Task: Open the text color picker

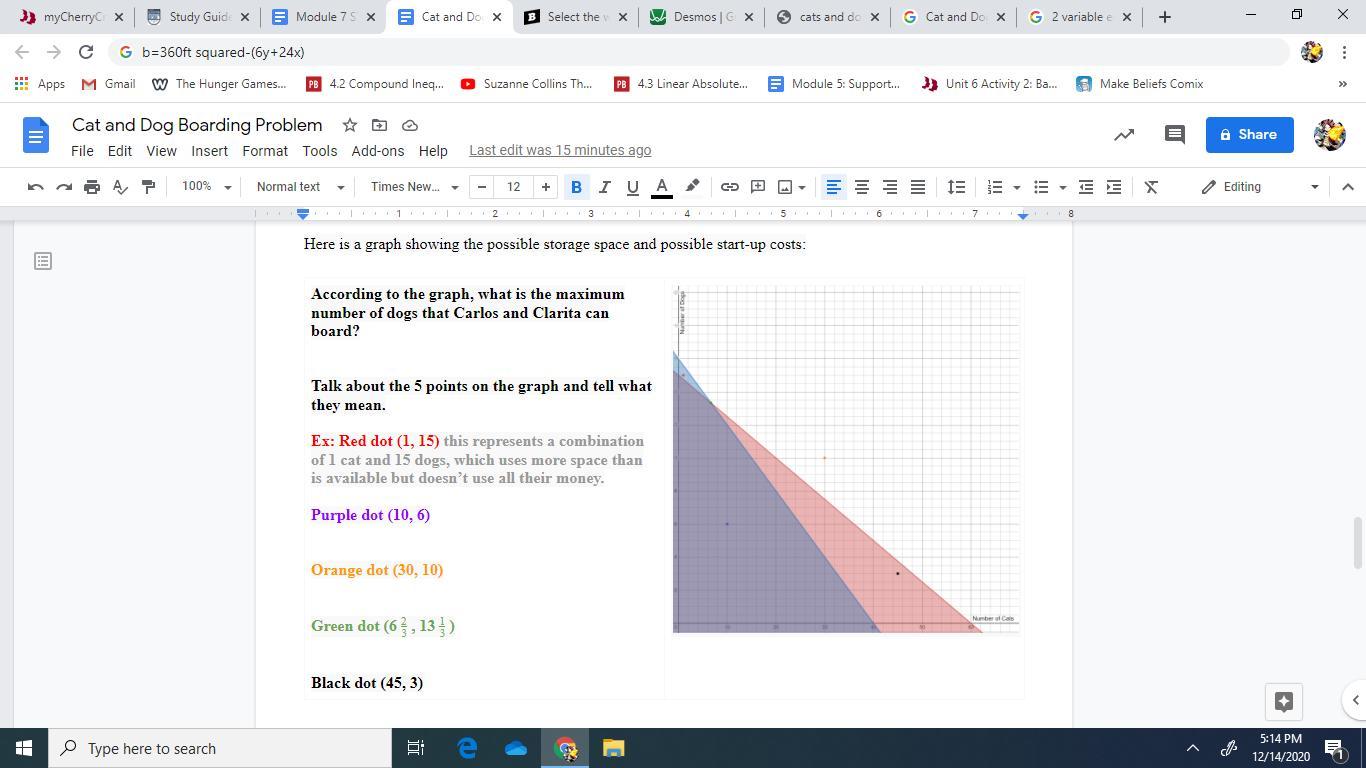Action: (661, 187)
